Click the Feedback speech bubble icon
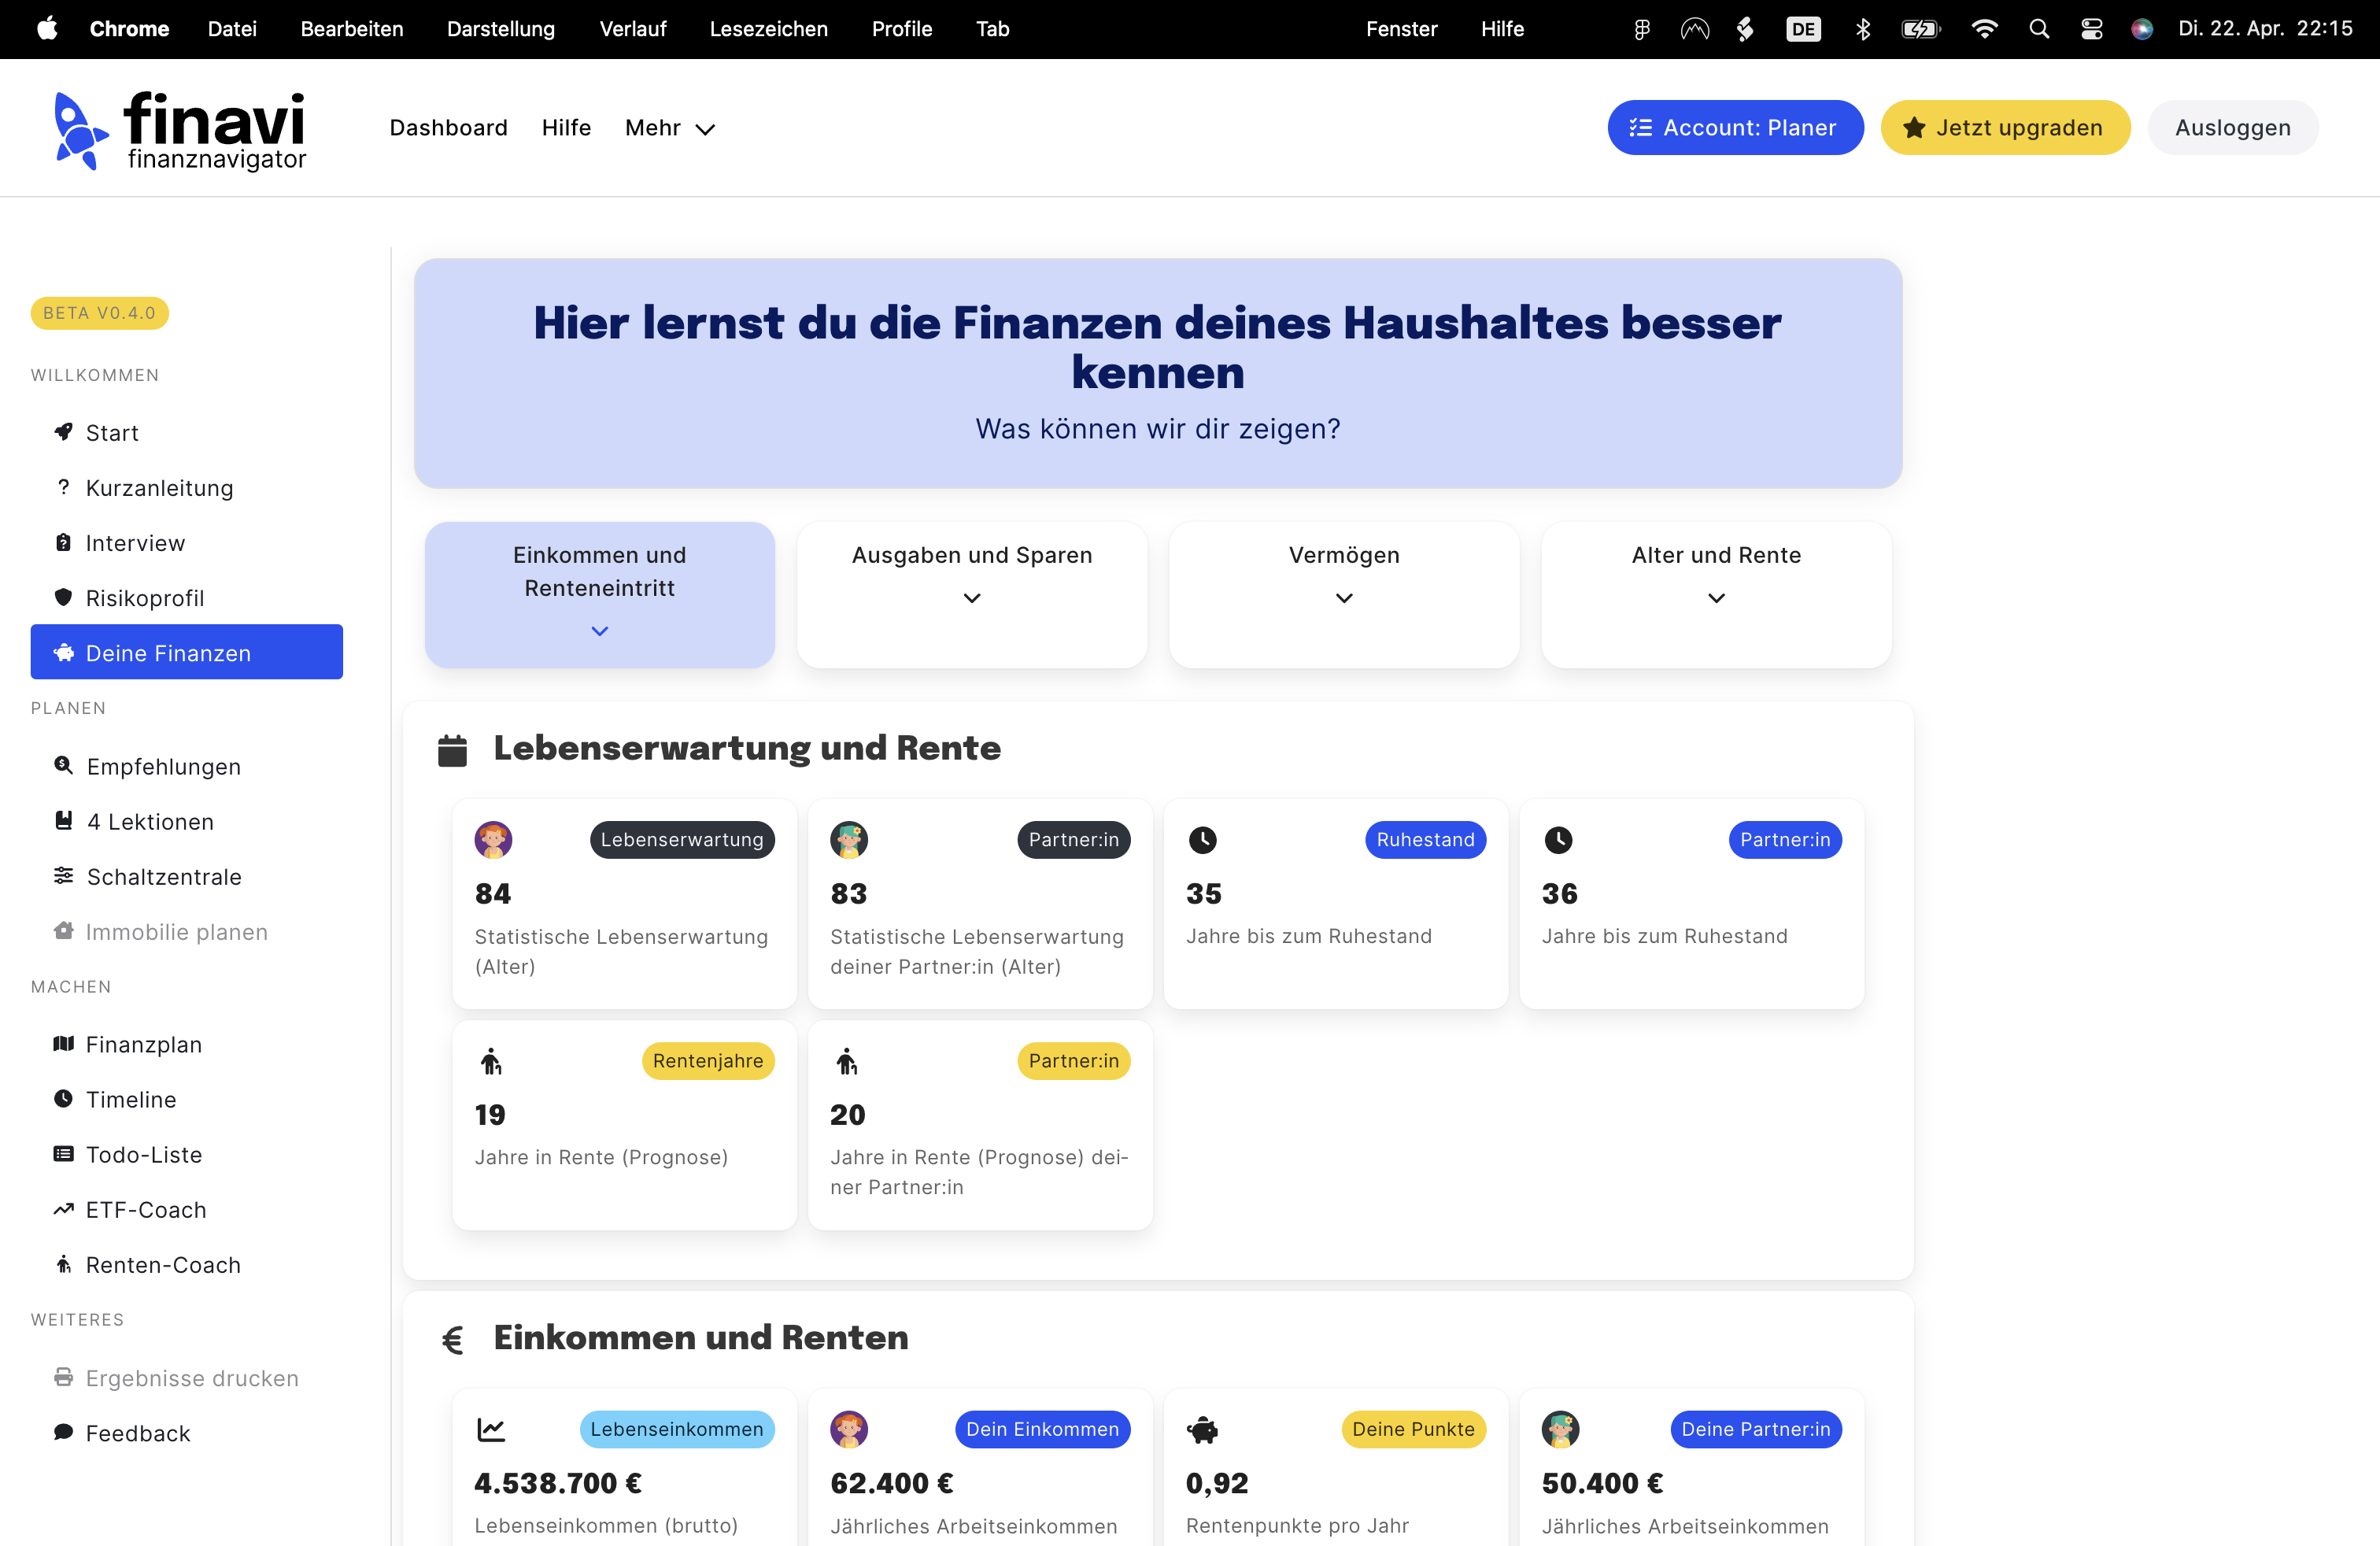Image resolution: width=2380 pixels, height=1546 pixels. coord(63,1432)
